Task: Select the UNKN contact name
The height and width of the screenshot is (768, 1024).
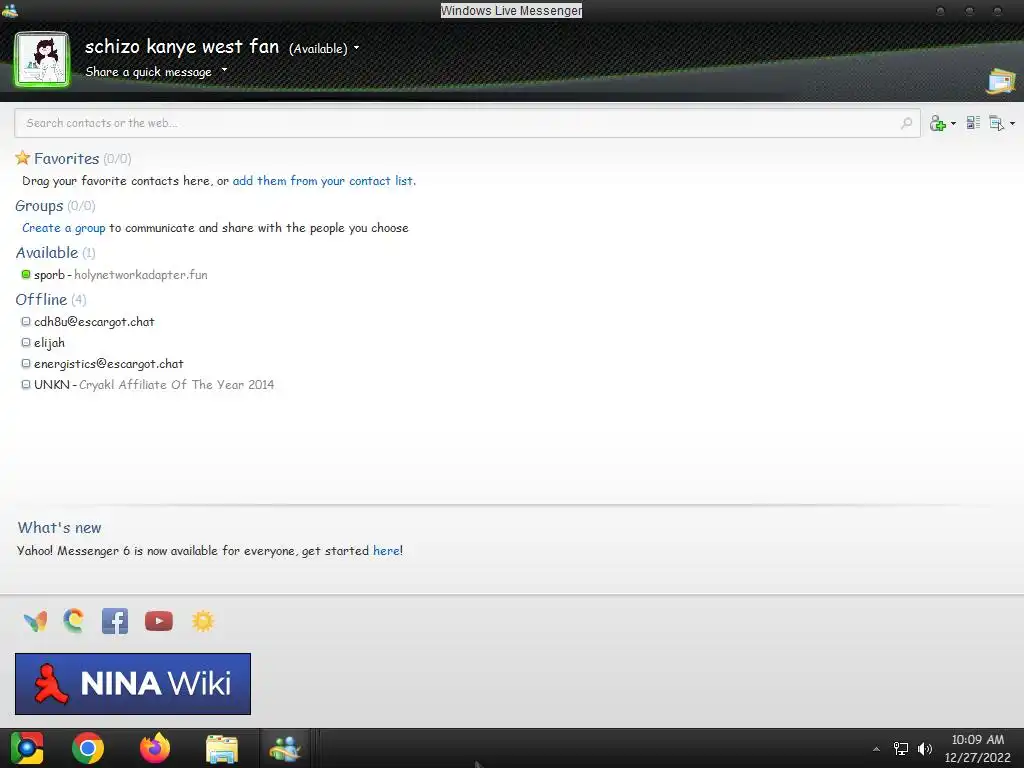Action: (x=52, y=385)
